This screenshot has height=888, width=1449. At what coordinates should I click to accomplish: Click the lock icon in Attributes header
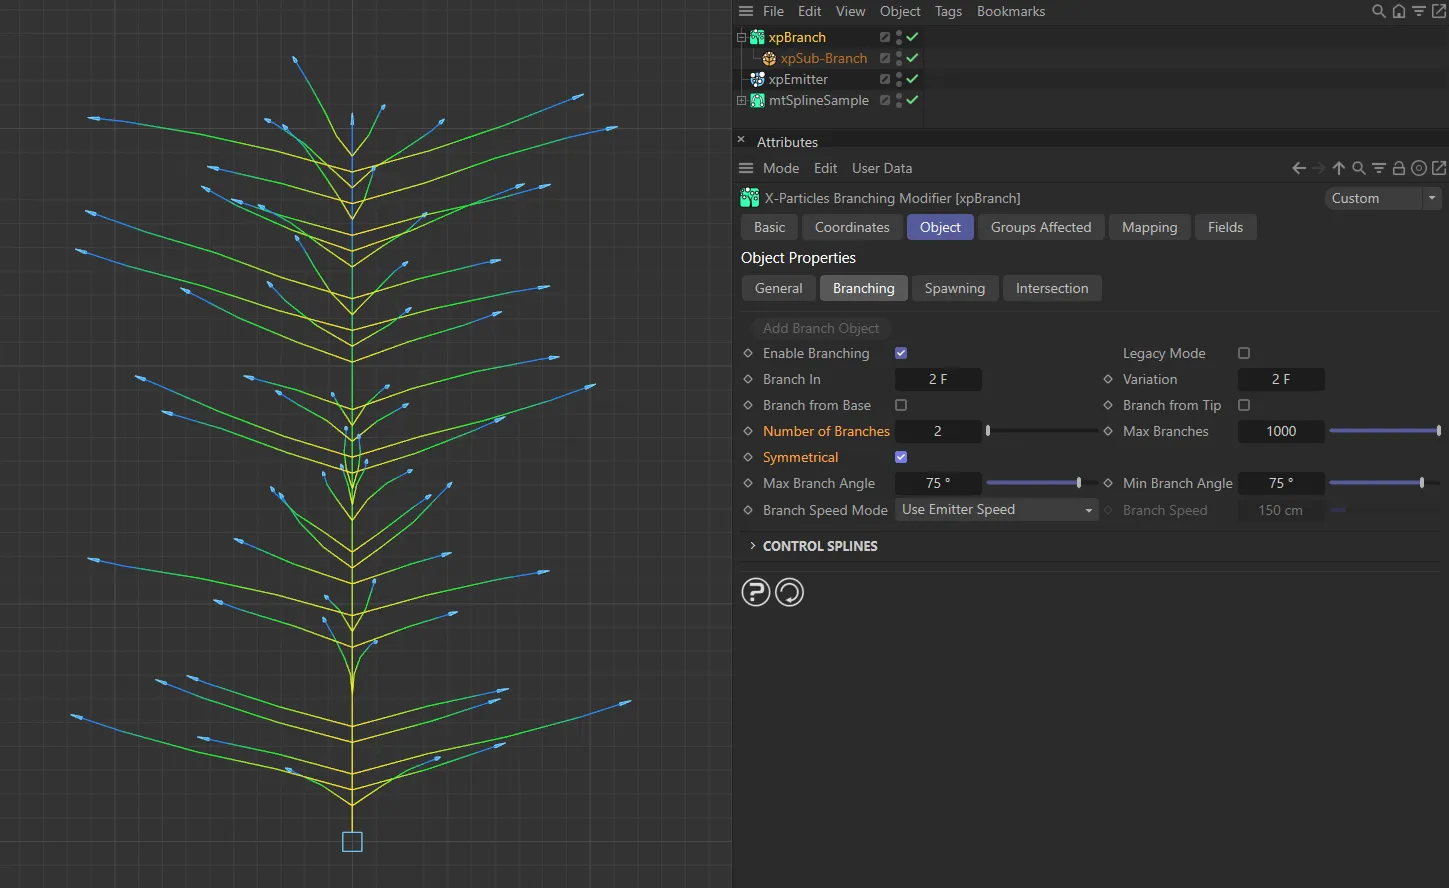coord(1399,168)
